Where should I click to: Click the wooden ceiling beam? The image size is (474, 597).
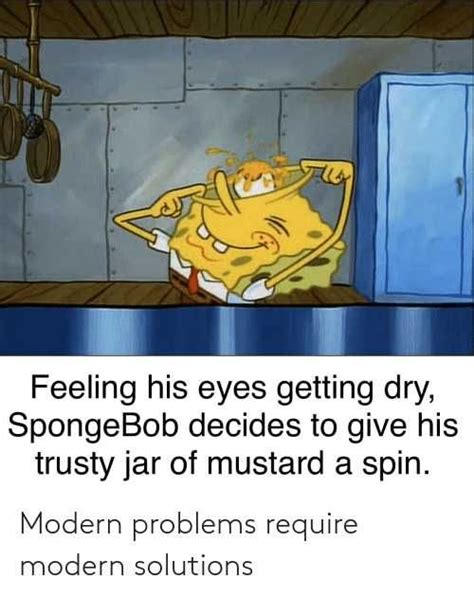click(x=237, y=18)
